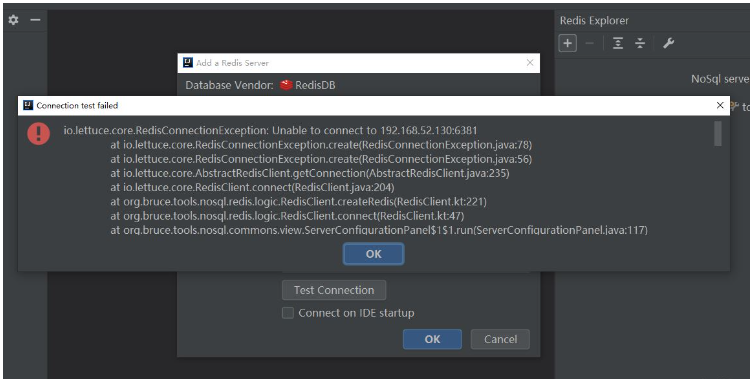Click the 'Add a Redis Server' title text
Screen dimensions: 754x379
tap(232, 63)
